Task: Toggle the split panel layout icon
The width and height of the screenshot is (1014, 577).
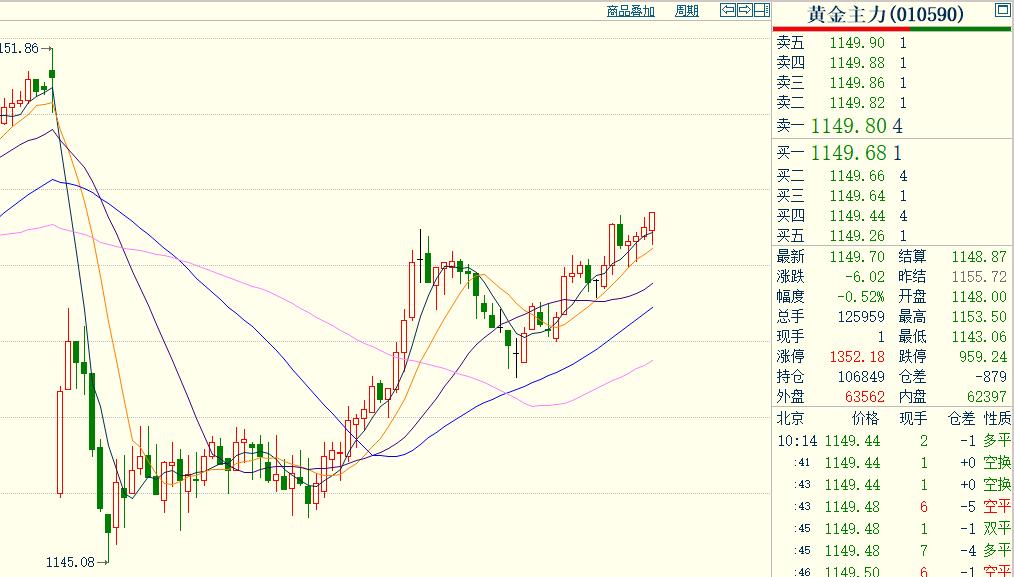Action: tap(760, 11)
